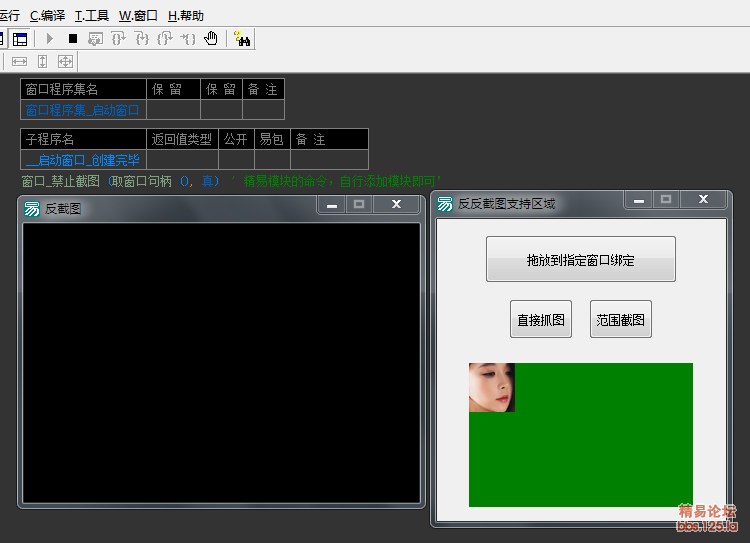Screen dimensions: 750x543
Task: Click the step over debug icon
Action: 119,38
